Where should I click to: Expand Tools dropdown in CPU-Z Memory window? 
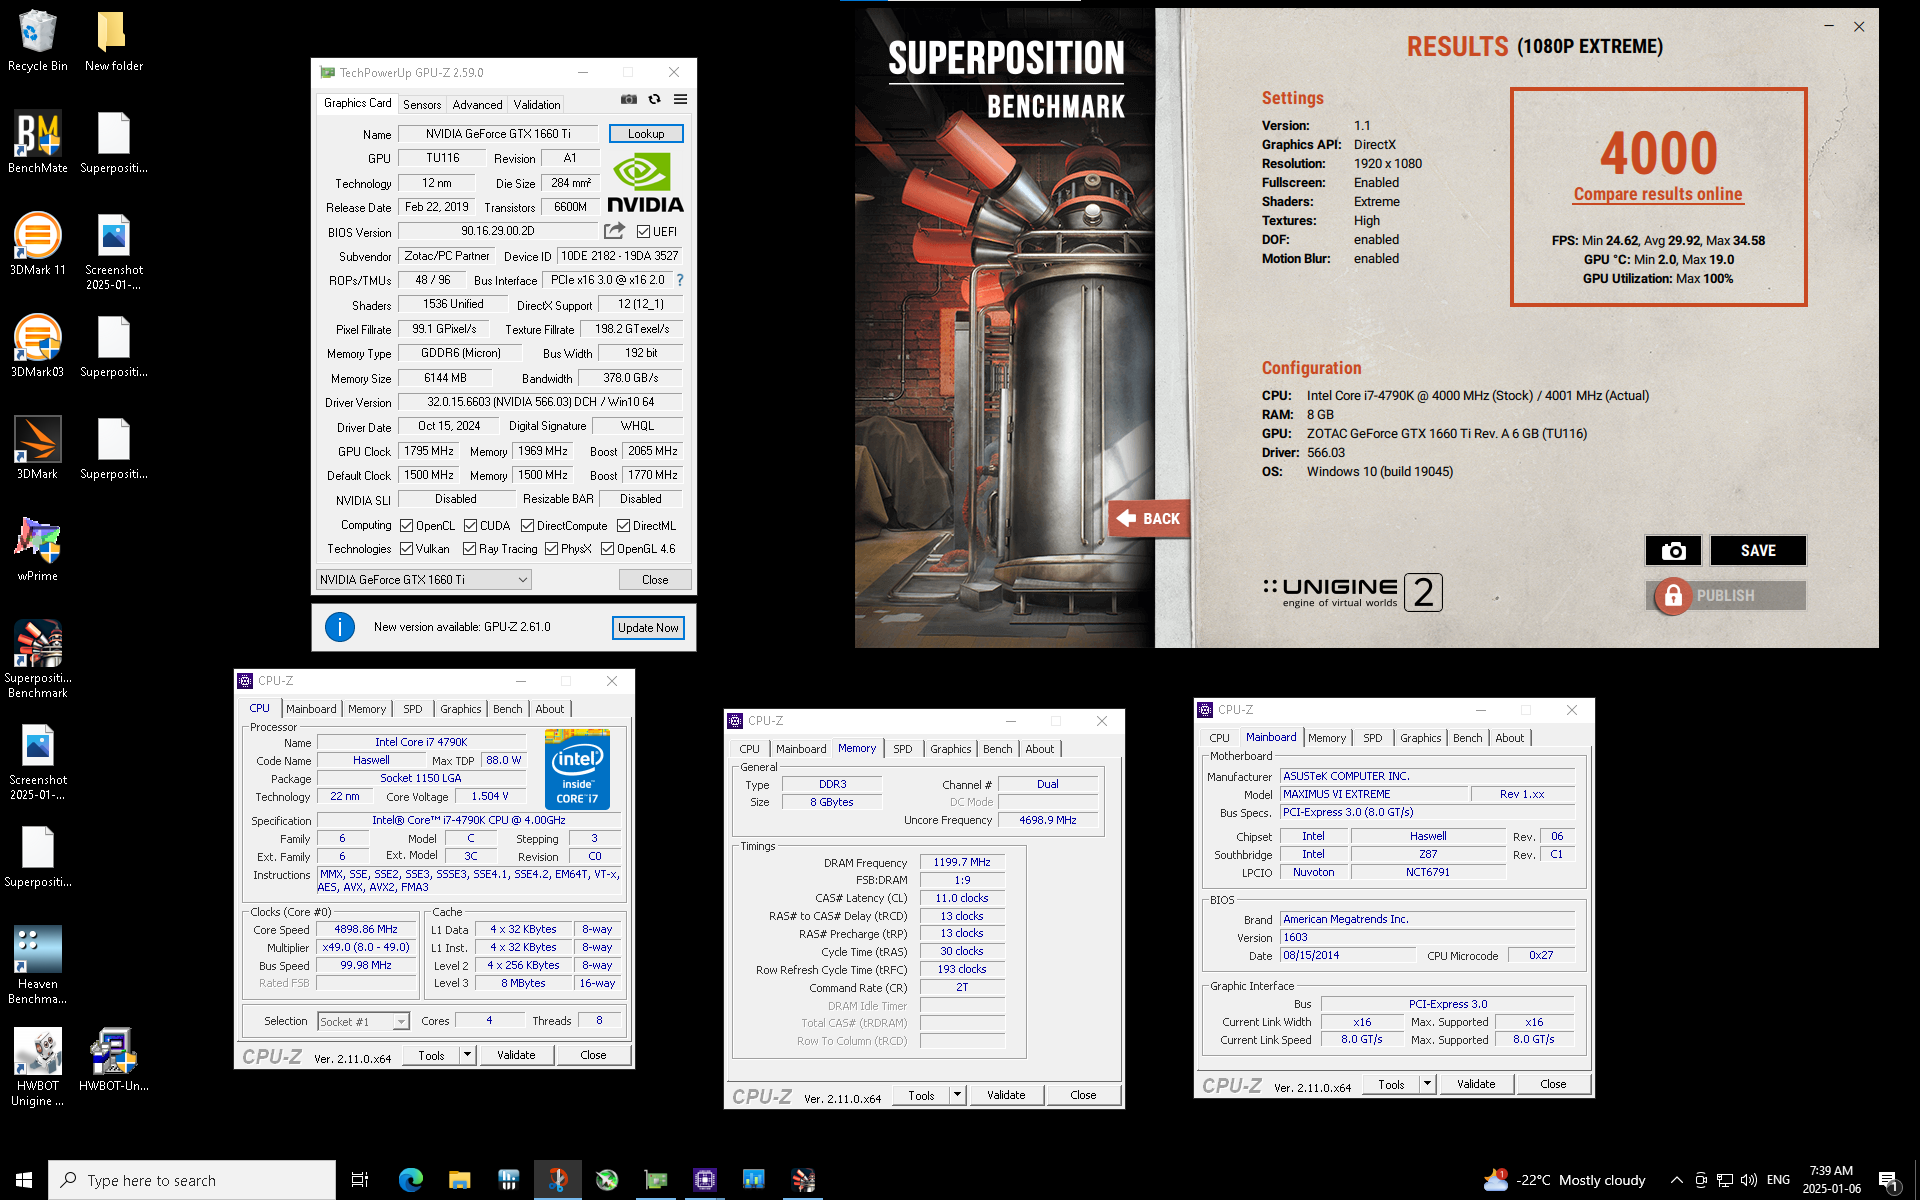pyautogui.click(x=957, y=1095)
